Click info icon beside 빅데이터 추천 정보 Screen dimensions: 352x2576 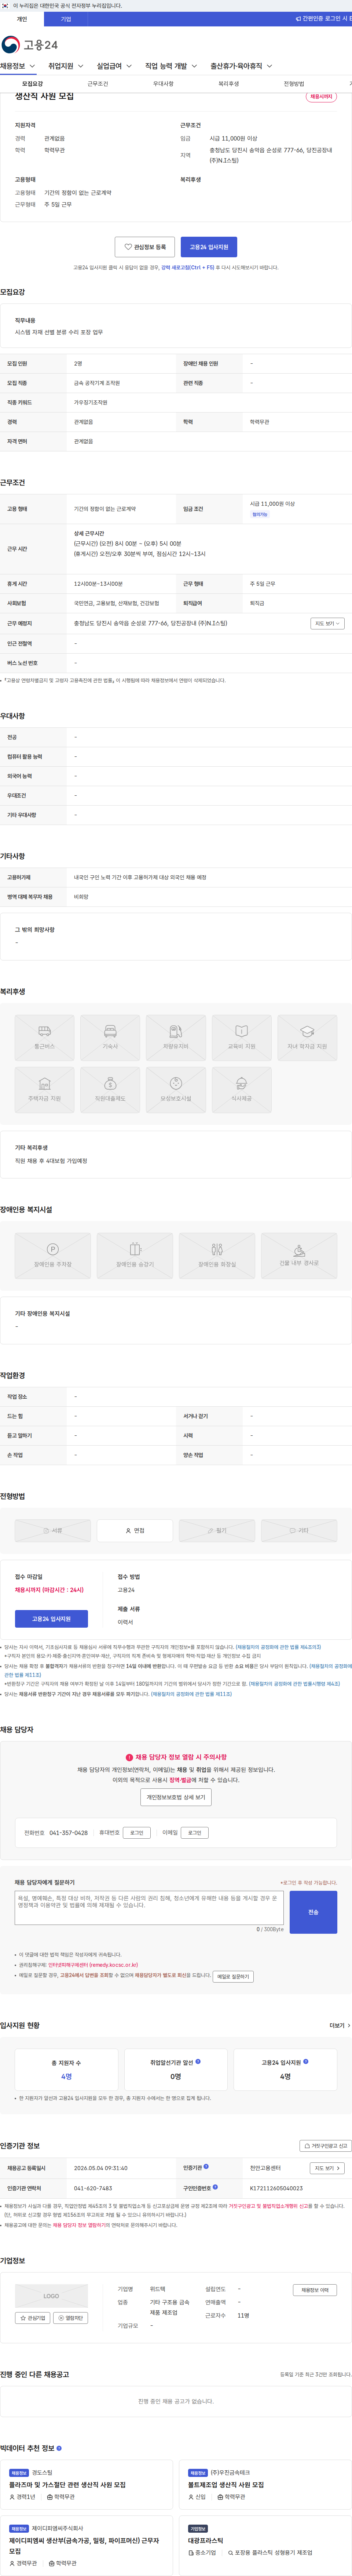tap(59, 2448)
